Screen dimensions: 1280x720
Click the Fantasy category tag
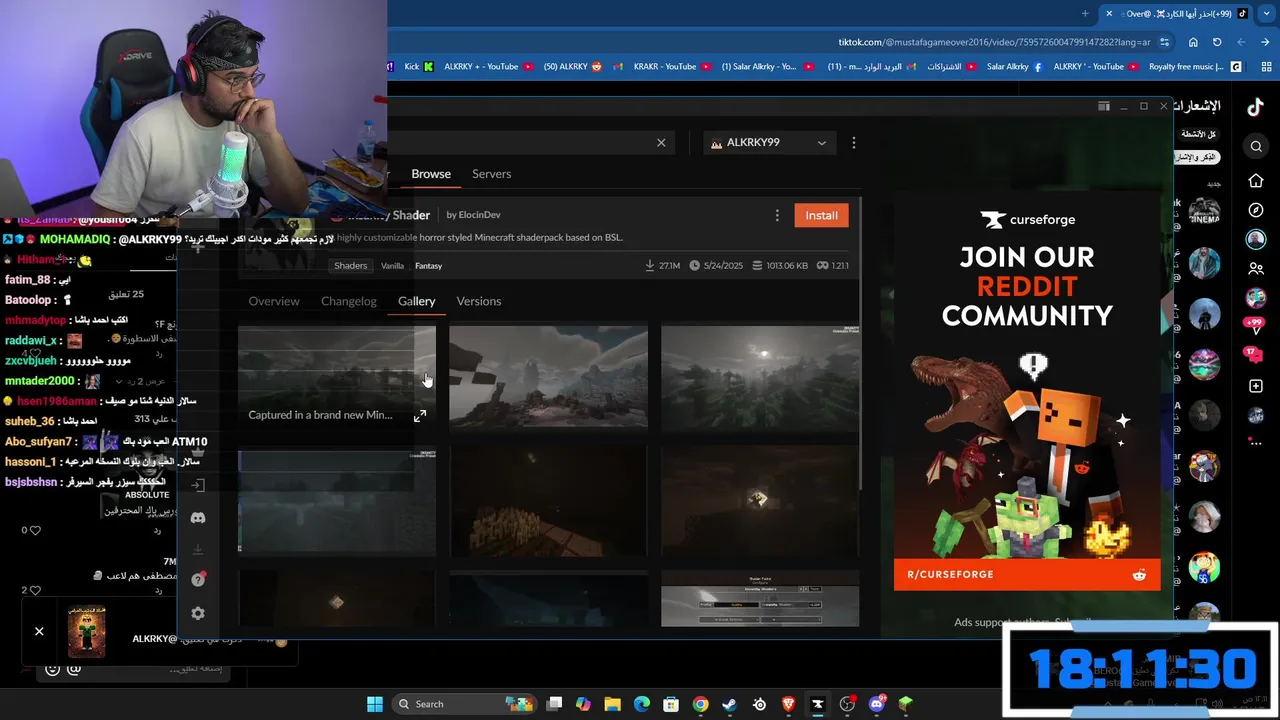tap(428, 266)
